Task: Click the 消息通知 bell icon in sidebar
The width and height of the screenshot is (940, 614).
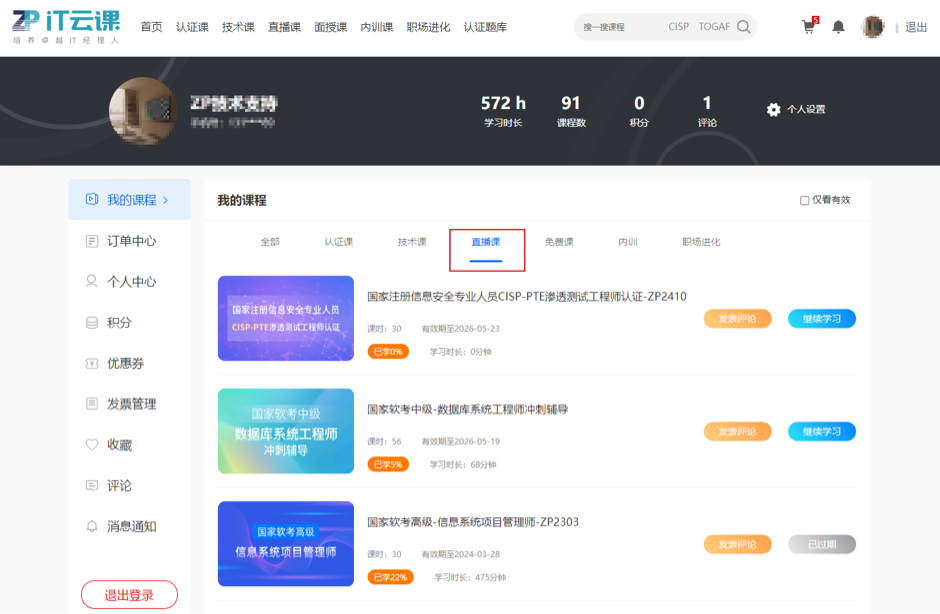Action: 91,526
